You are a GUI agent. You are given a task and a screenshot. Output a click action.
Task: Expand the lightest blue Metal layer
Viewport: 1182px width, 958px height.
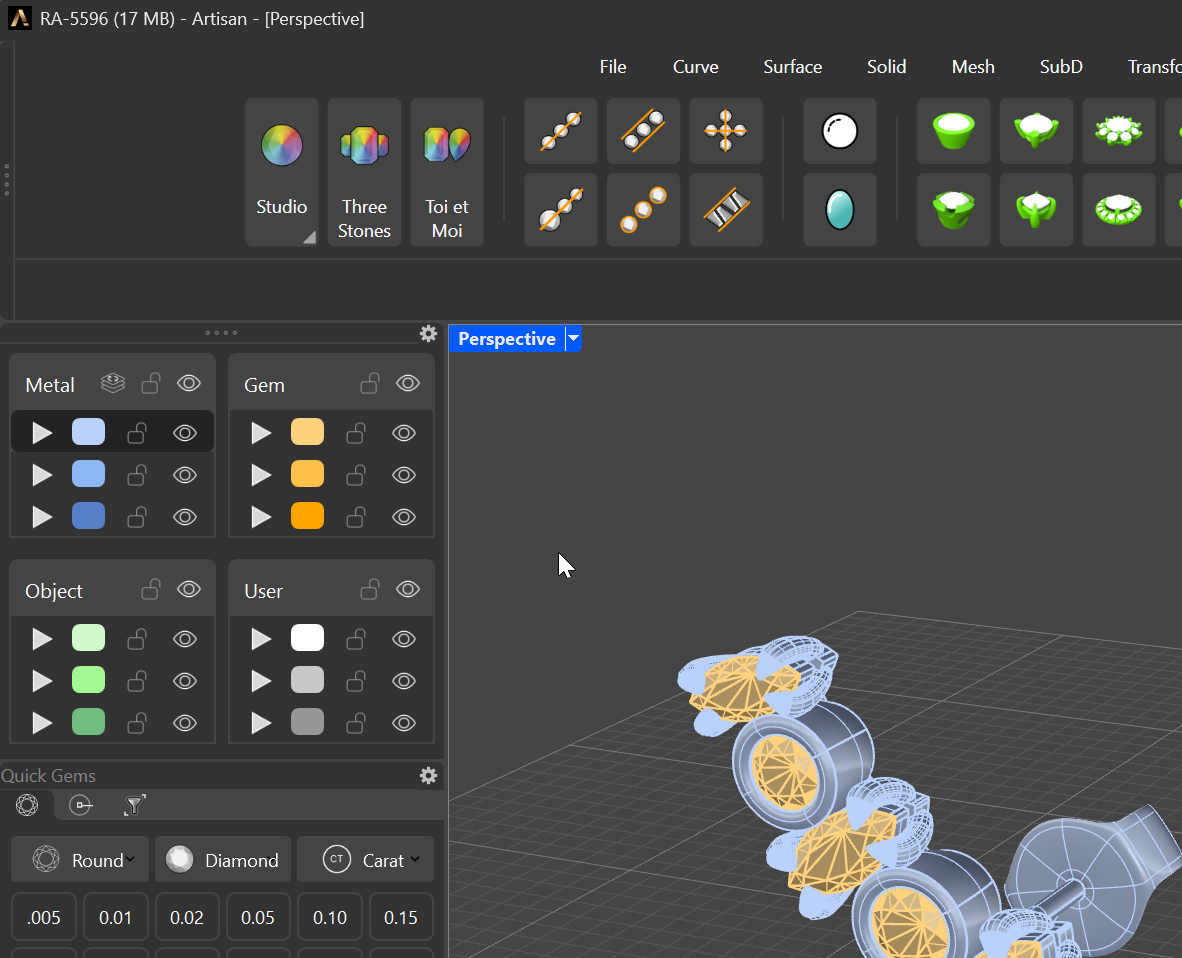[x=42, y=433]
